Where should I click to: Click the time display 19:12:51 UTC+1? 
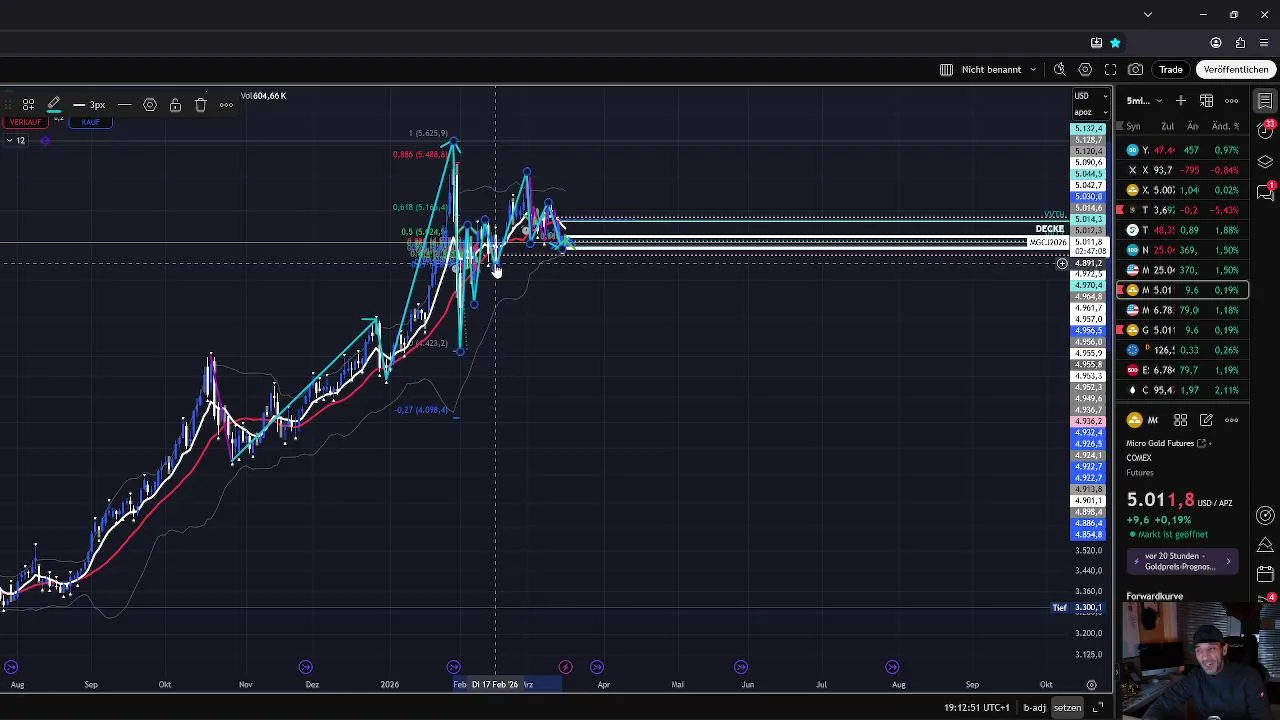tap(976, 708)
